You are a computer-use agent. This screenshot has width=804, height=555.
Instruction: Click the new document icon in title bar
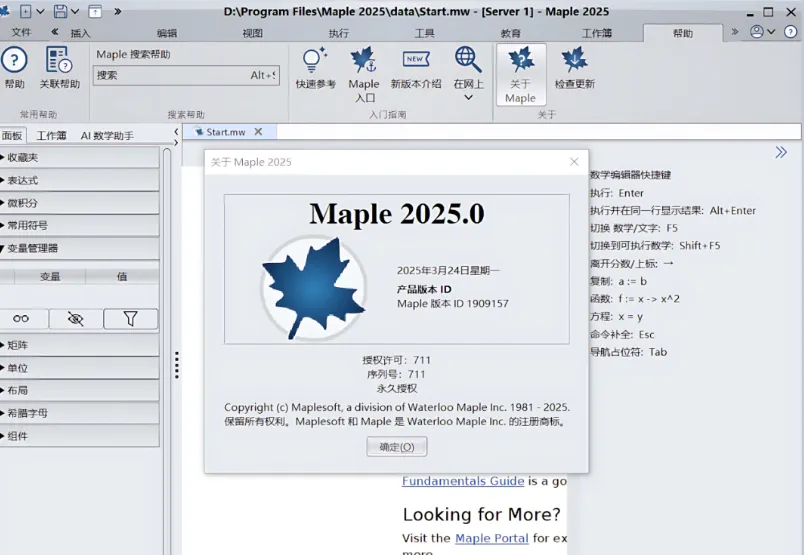25,11
